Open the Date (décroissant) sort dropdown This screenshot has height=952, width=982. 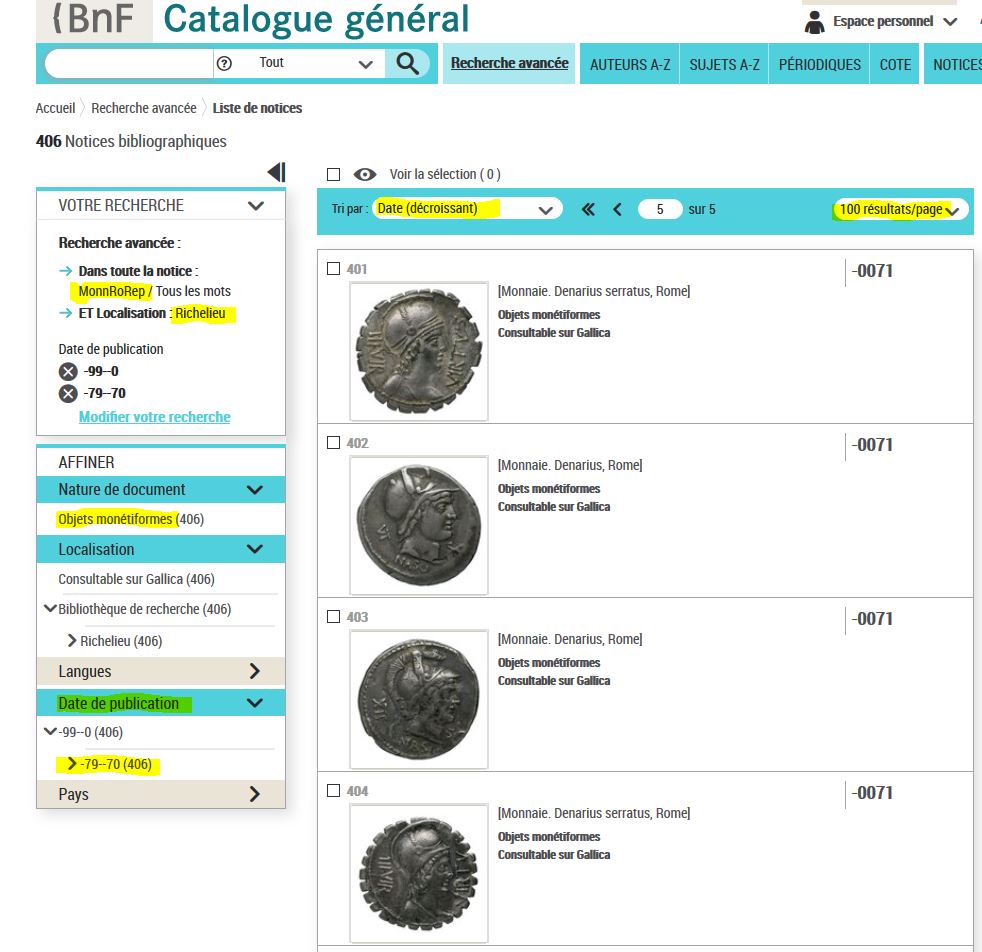(465, 209)
